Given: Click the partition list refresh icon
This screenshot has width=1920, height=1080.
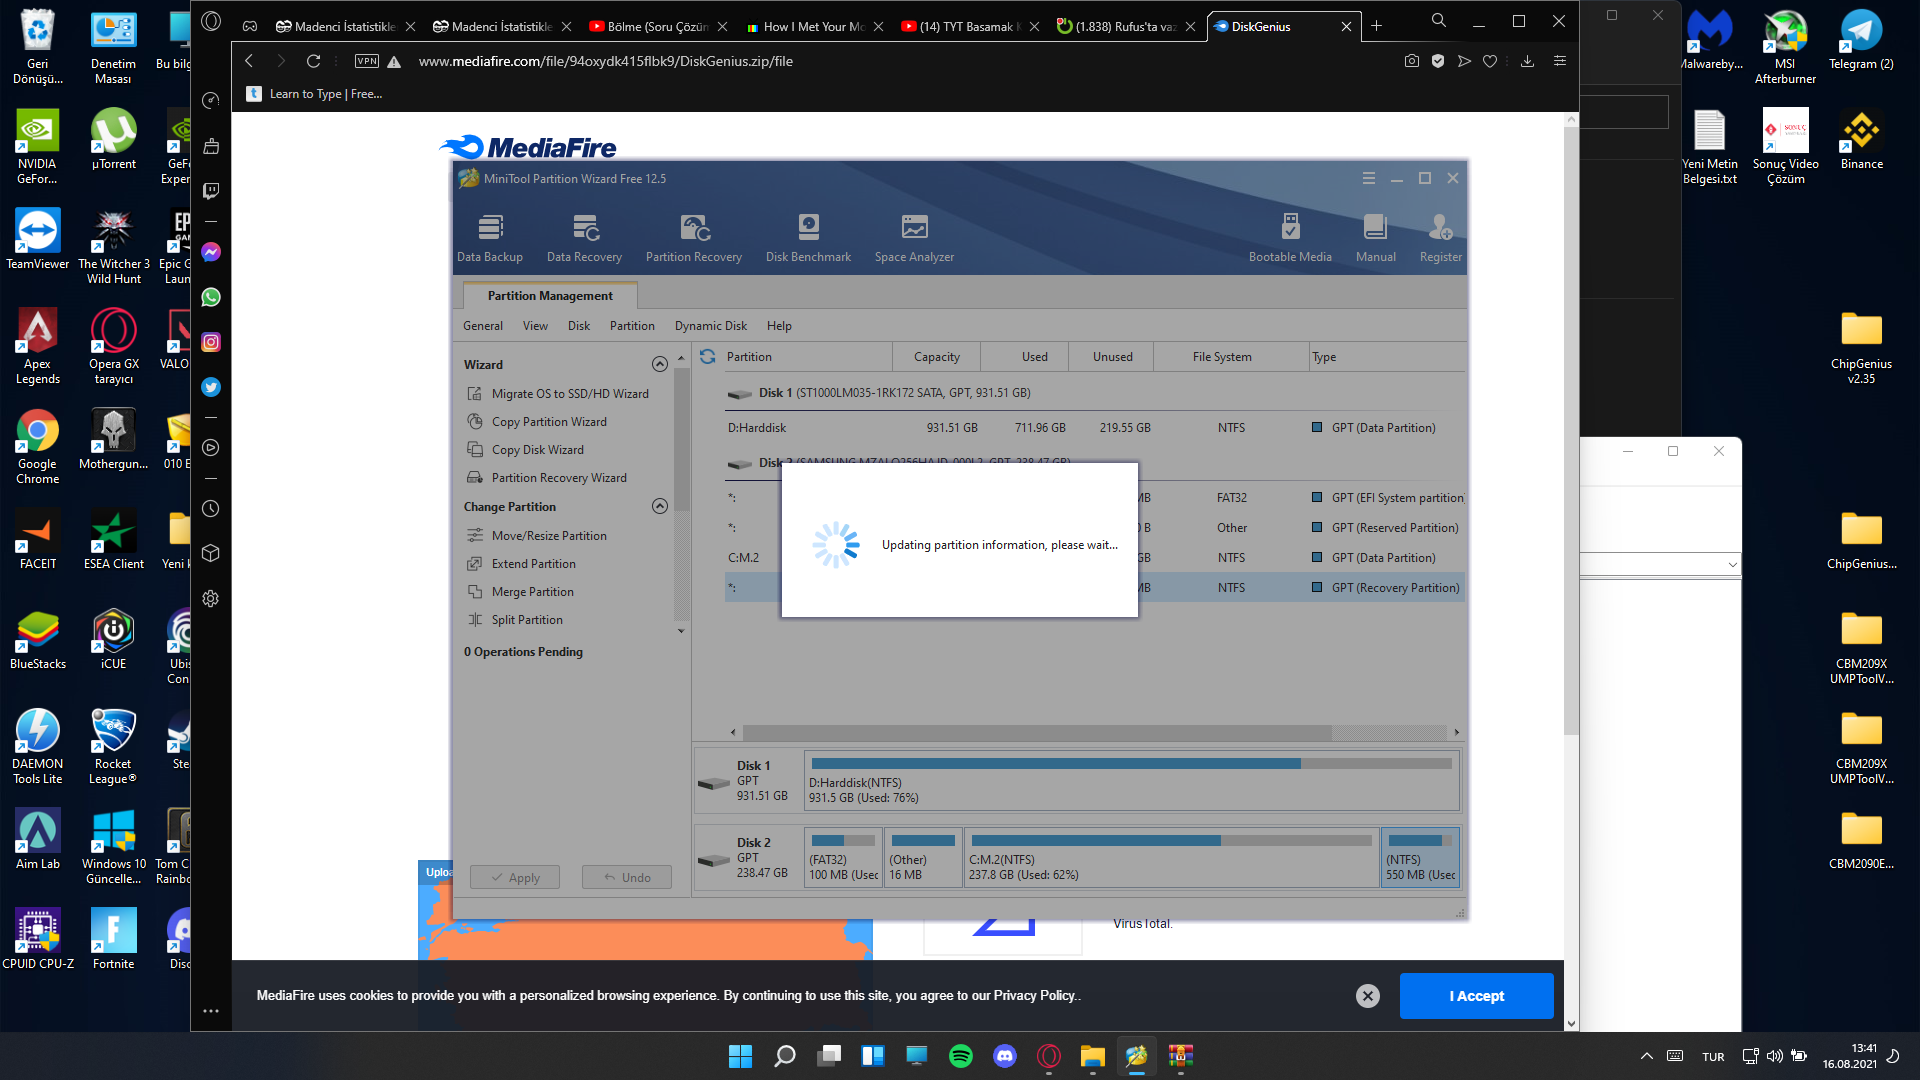Looking at the screenshot, I should point(708,357).
